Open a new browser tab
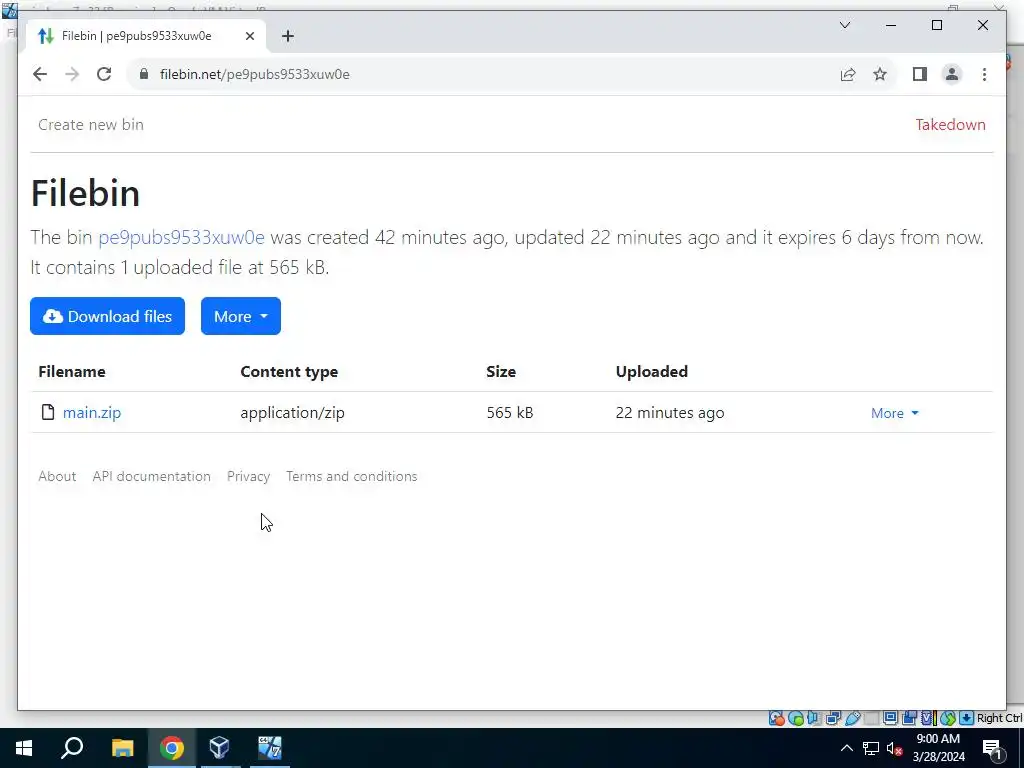 pos(288,36)
